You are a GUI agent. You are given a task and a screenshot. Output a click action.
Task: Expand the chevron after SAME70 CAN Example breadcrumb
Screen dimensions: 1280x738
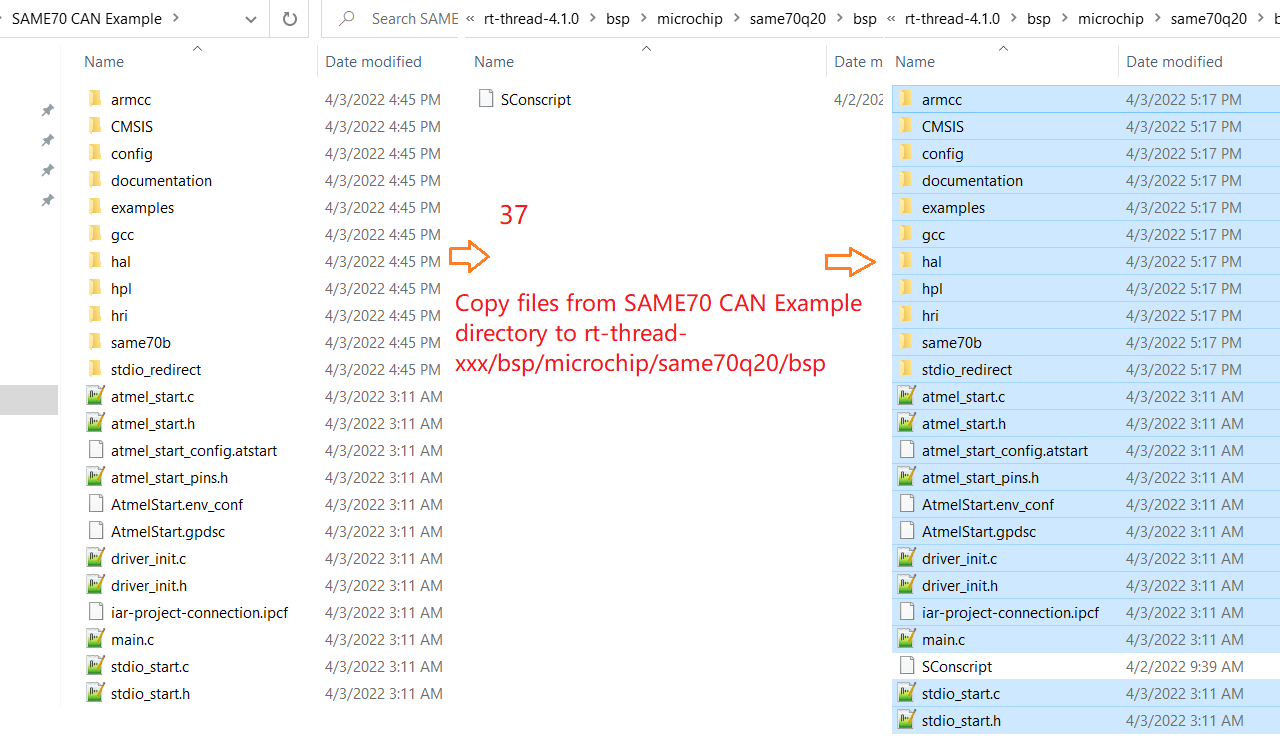click(176, 19)
